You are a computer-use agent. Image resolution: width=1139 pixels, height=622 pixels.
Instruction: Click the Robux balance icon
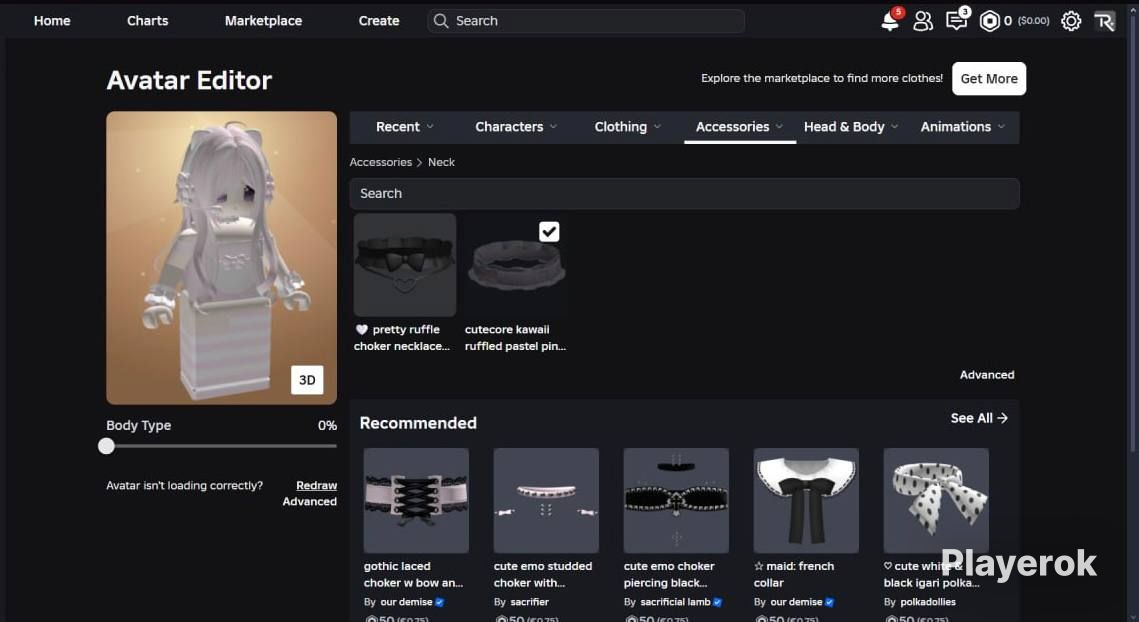(x=989, y=21)
